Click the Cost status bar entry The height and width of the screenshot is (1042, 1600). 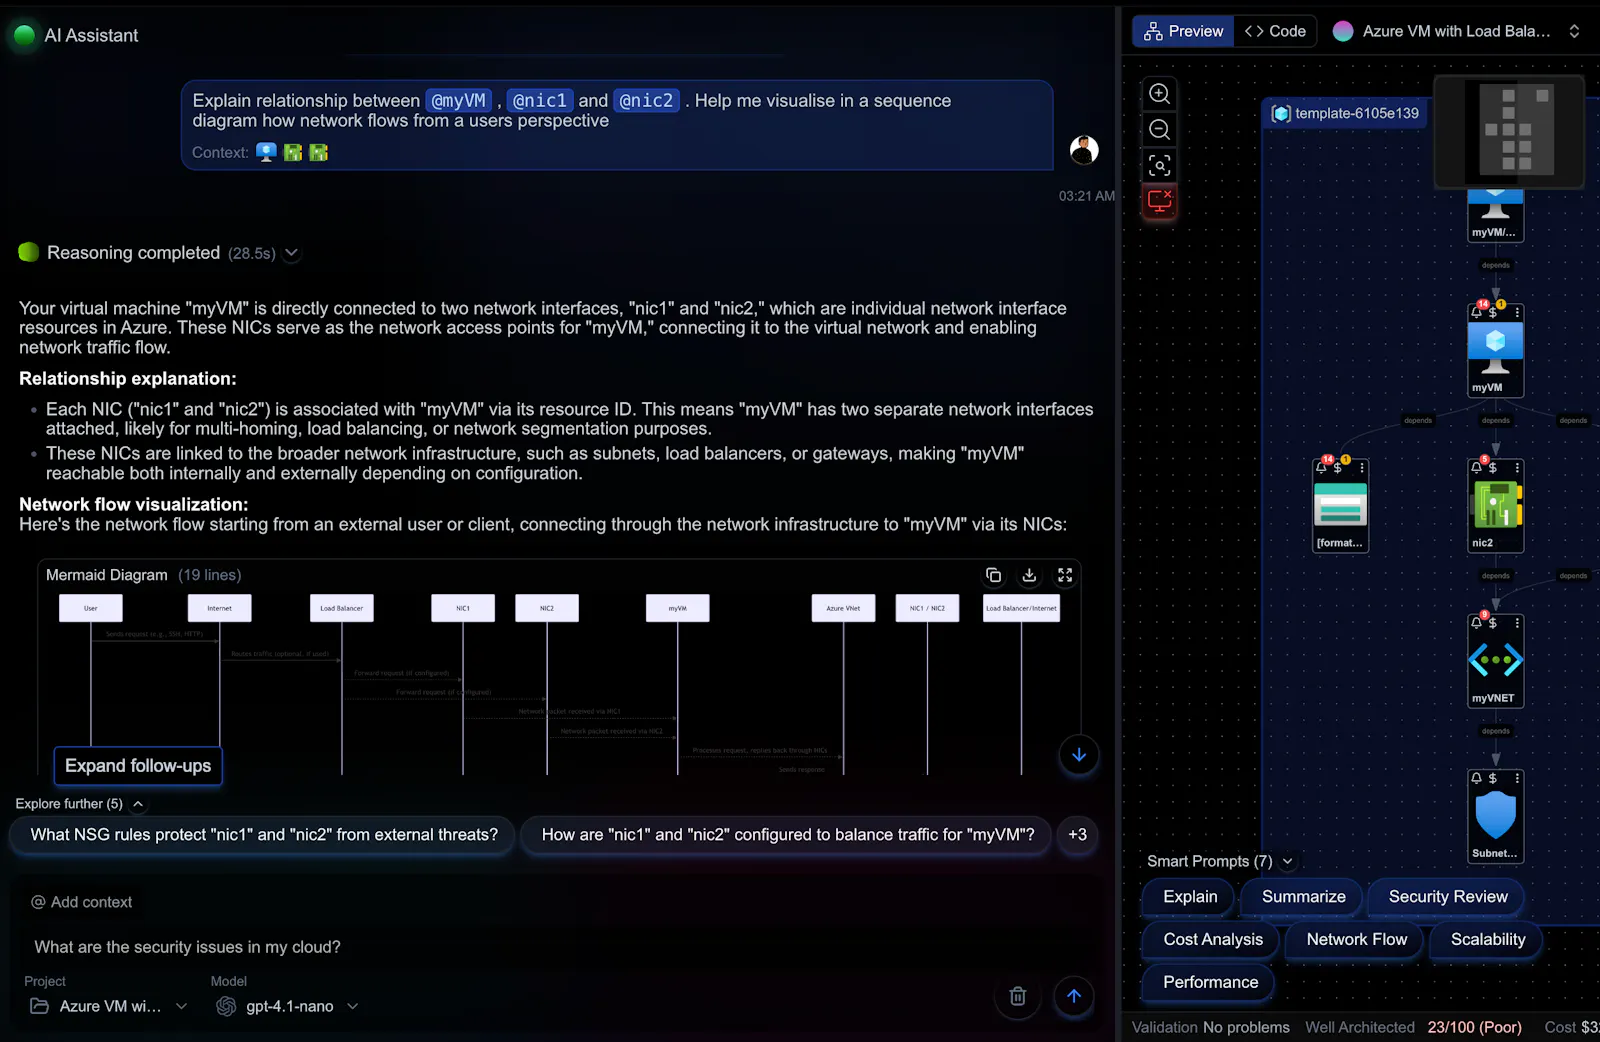(1571, 1027)
